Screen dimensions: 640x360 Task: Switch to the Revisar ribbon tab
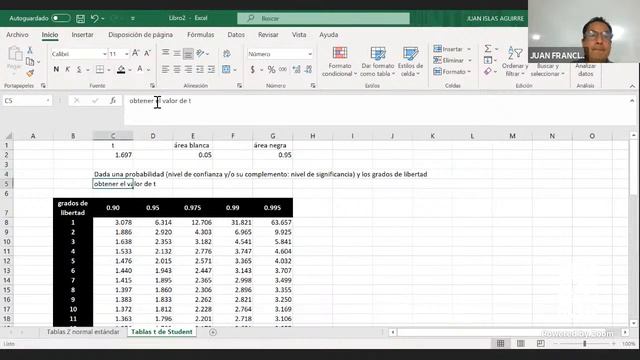pyautogui.click(x=268, y=35)
